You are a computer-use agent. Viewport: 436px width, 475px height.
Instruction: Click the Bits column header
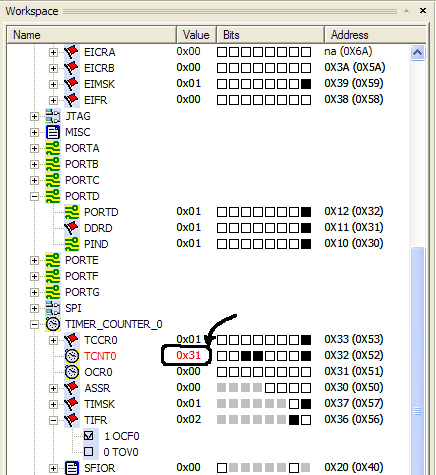tap(270, 35)
